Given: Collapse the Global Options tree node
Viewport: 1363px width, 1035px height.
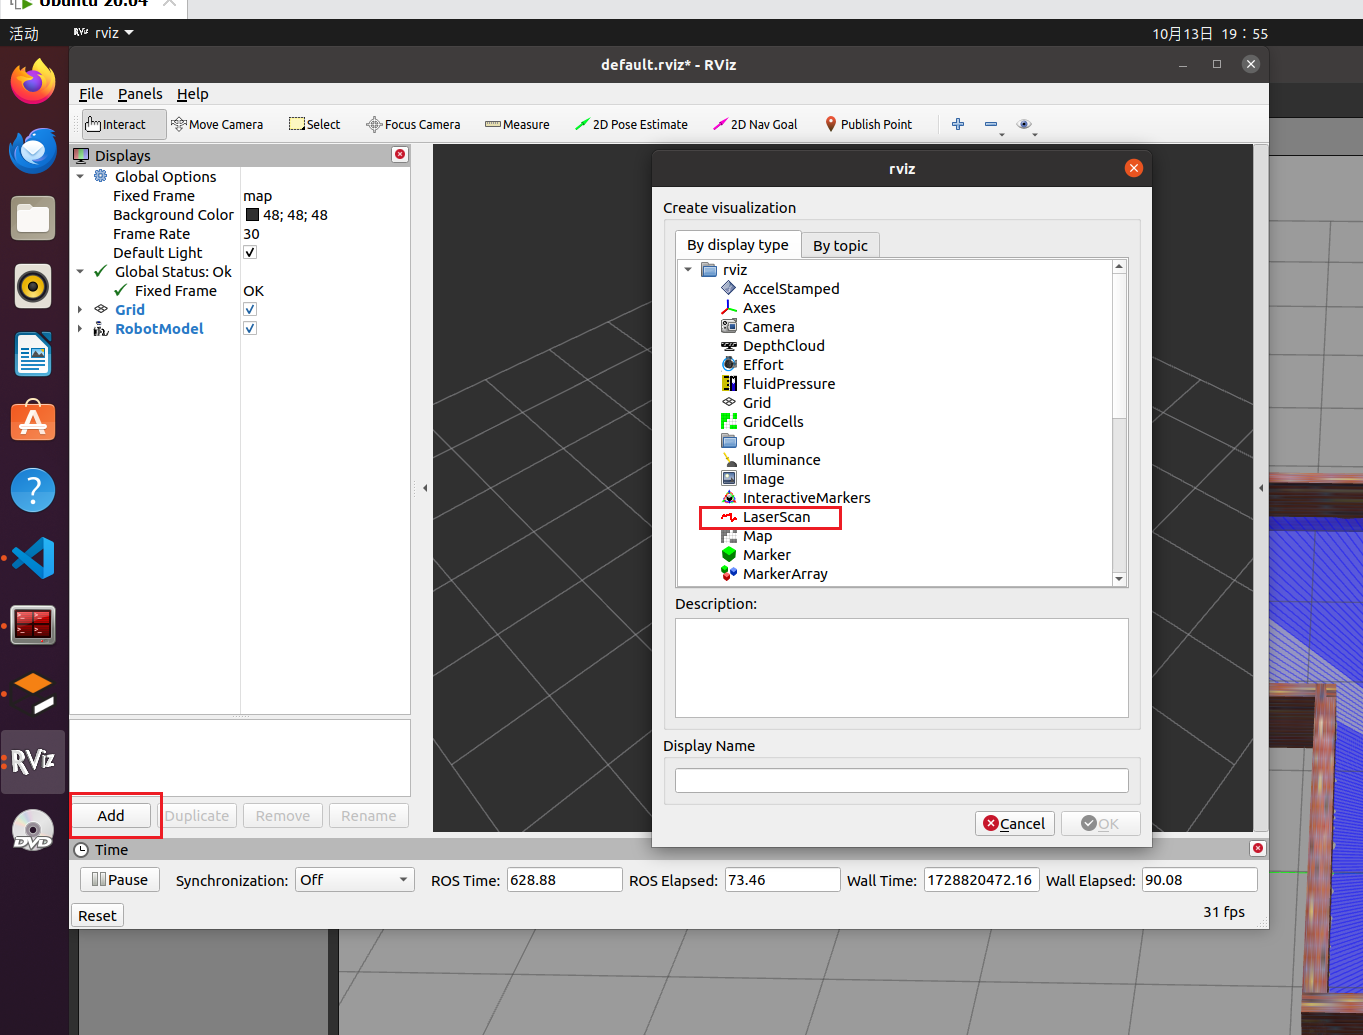Looking at the screenshot, I should click(80, 177).
